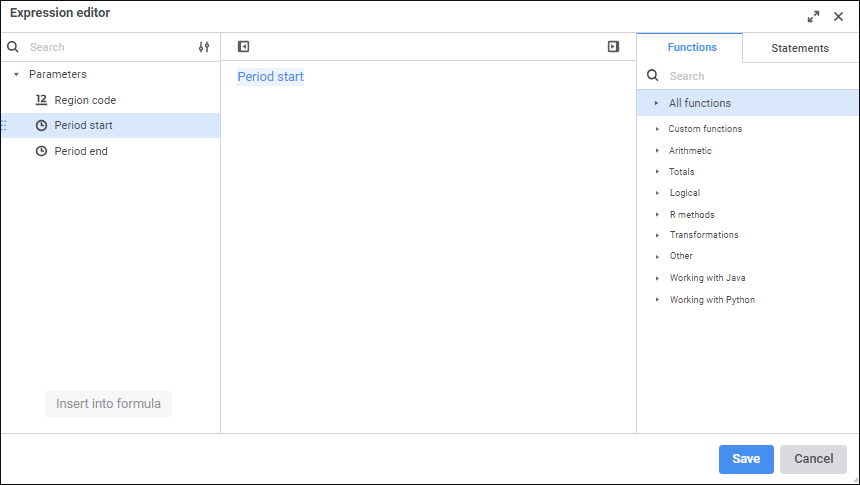Save the expression

pos(745,459)
